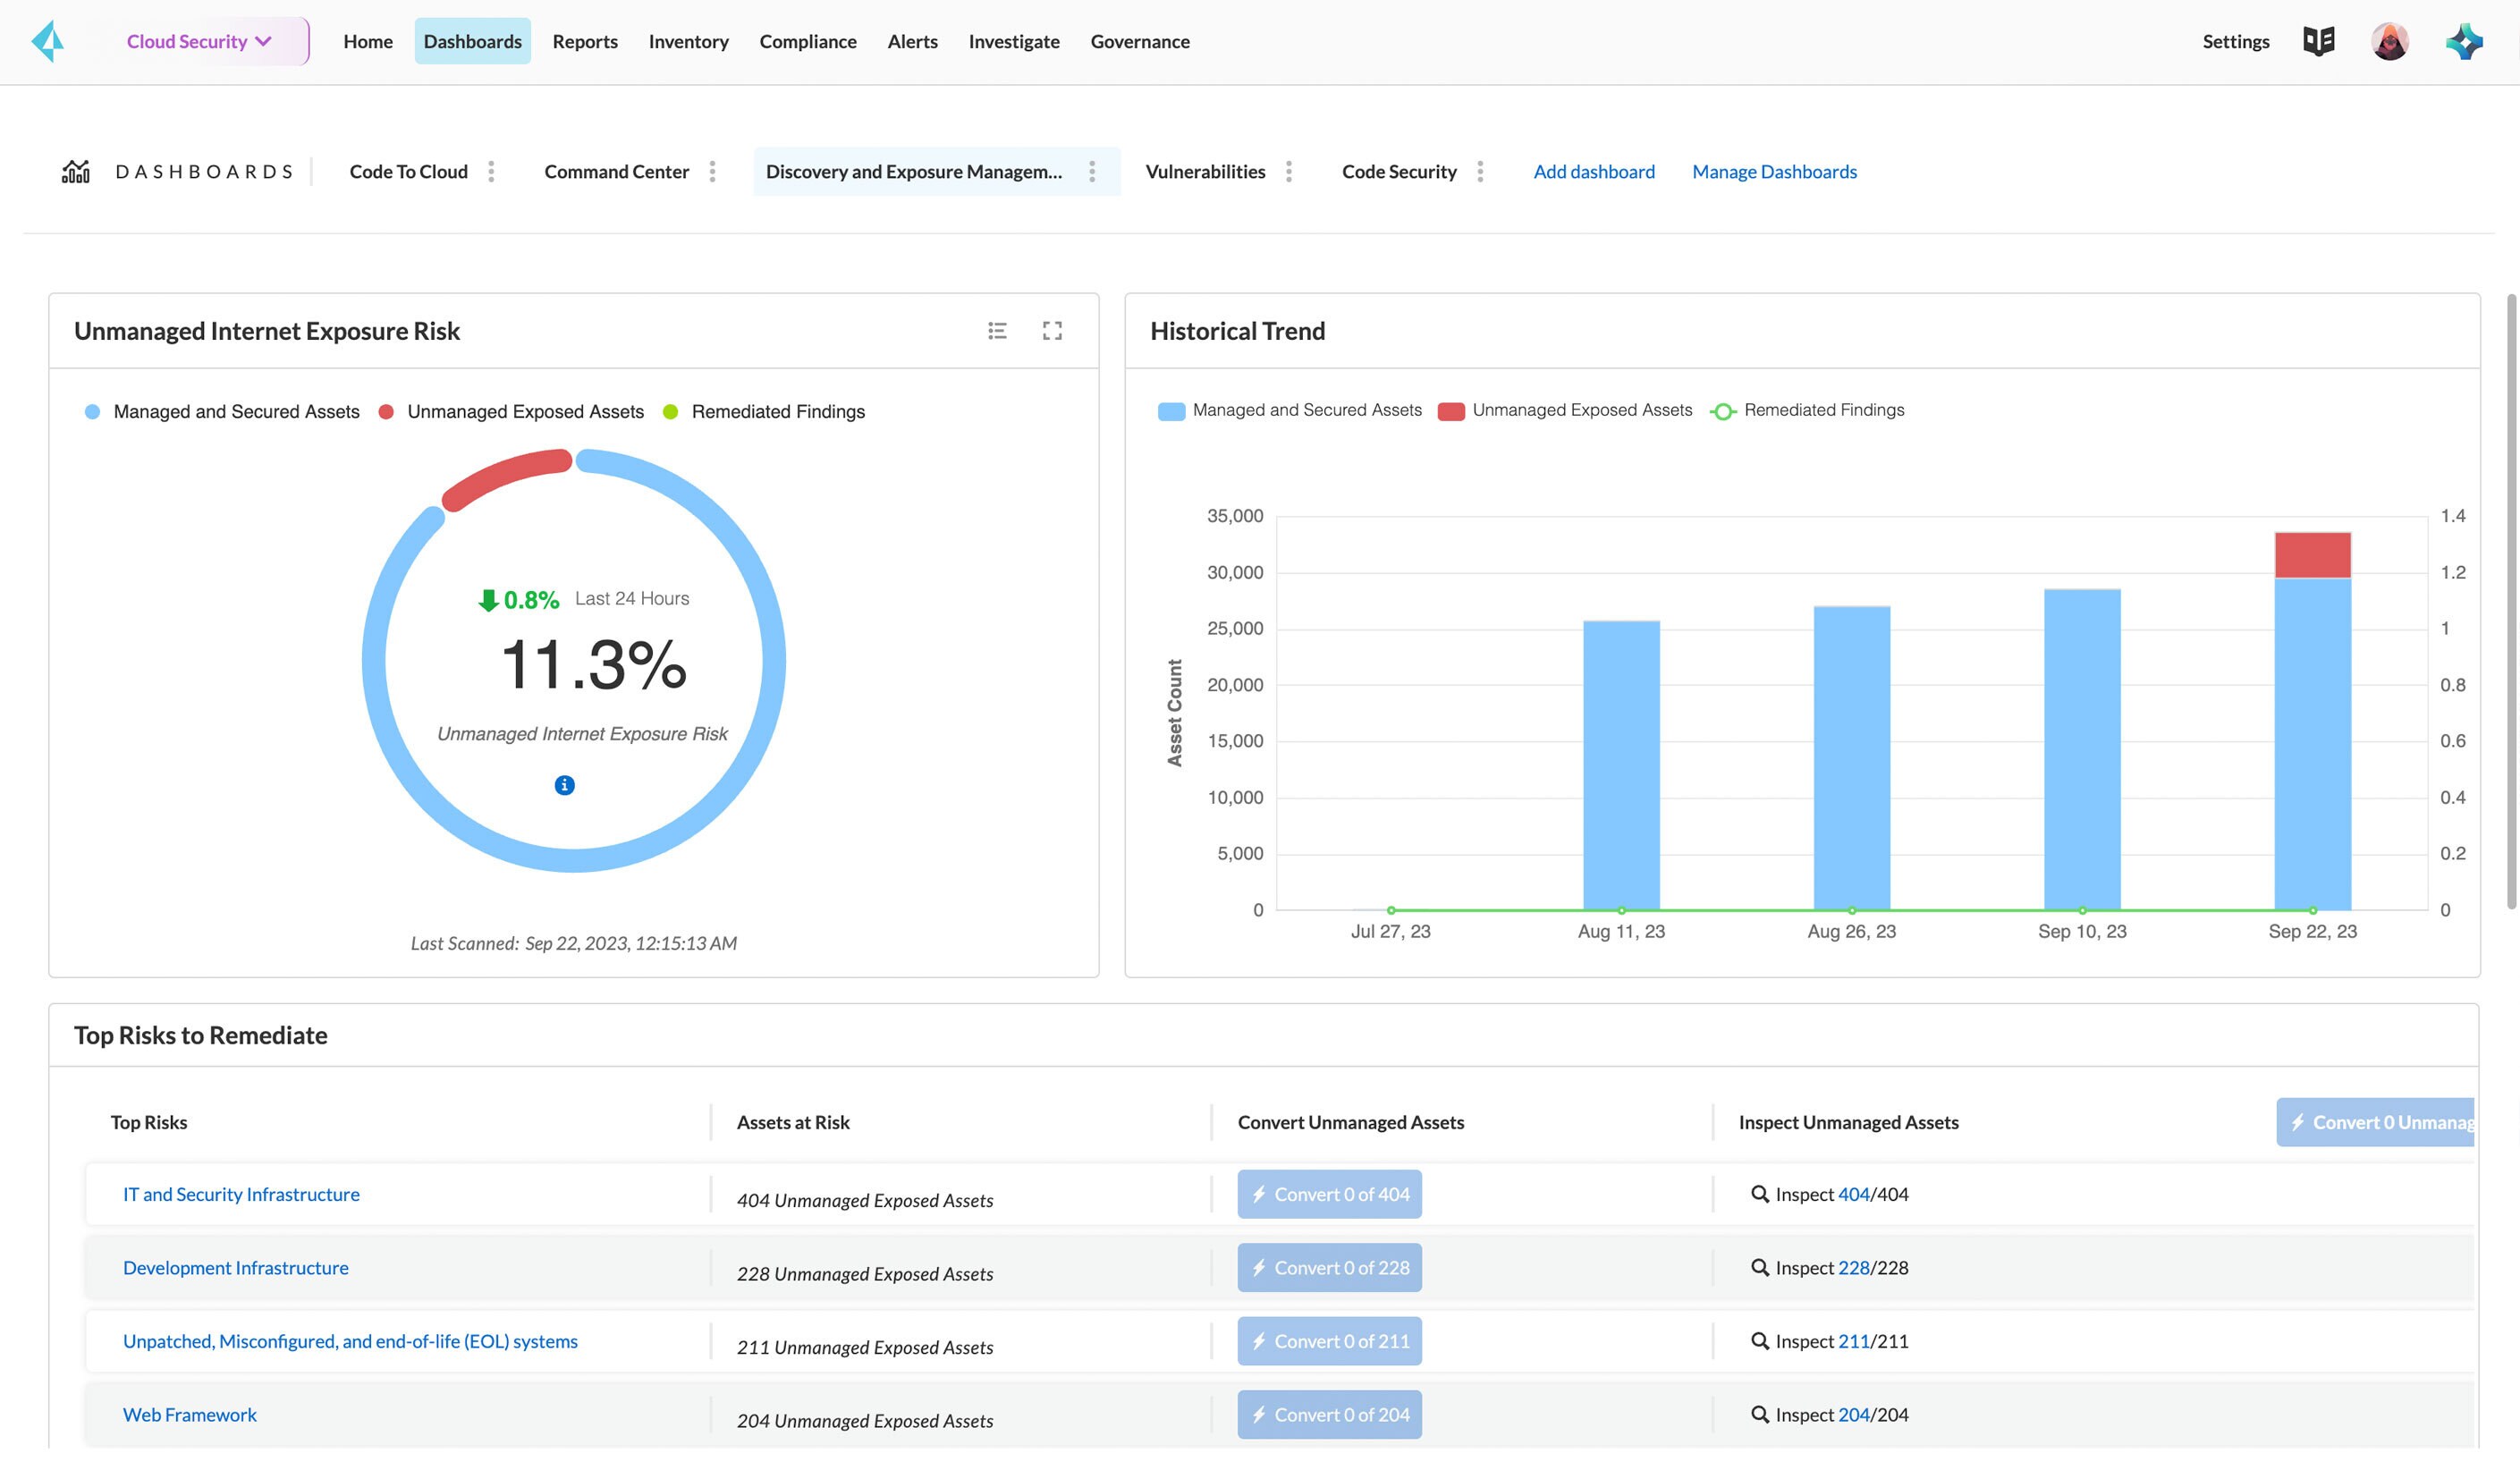Click Convert 0 of 404 button
Image resolution: width=2520 pixels, height=1470 pixels.
[x=1329, y=1195]
